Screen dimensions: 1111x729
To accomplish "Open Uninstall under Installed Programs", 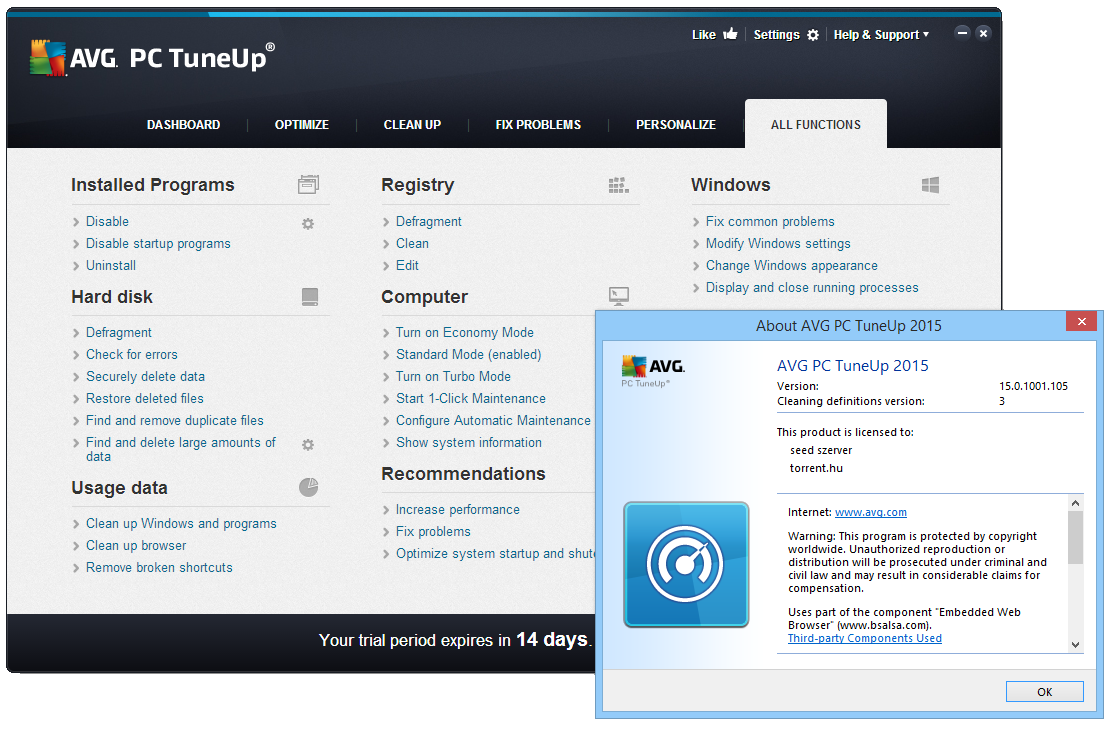I will (111, 266).
